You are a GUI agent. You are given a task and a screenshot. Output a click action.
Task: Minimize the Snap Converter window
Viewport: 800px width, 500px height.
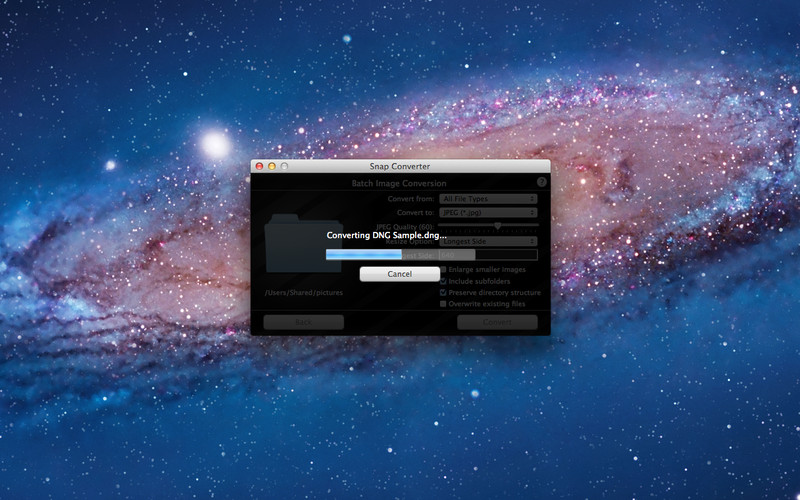[271, 166]
